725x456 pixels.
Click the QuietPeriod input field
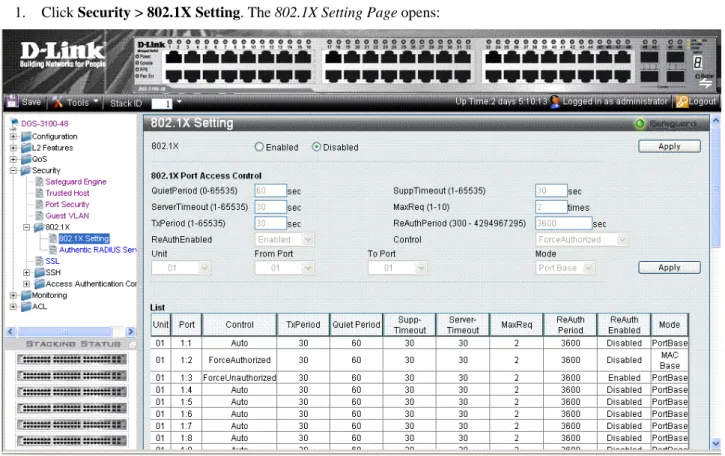click(x=270, y=191)
